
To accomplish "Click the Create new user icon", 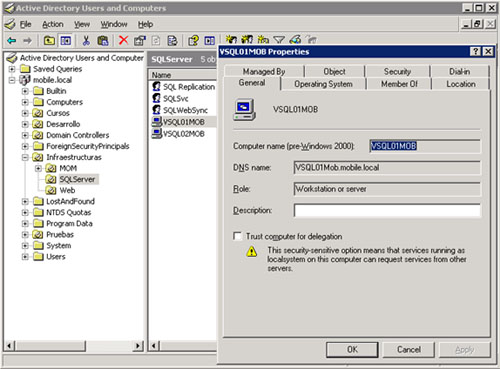I will click(x=231, y=40).
